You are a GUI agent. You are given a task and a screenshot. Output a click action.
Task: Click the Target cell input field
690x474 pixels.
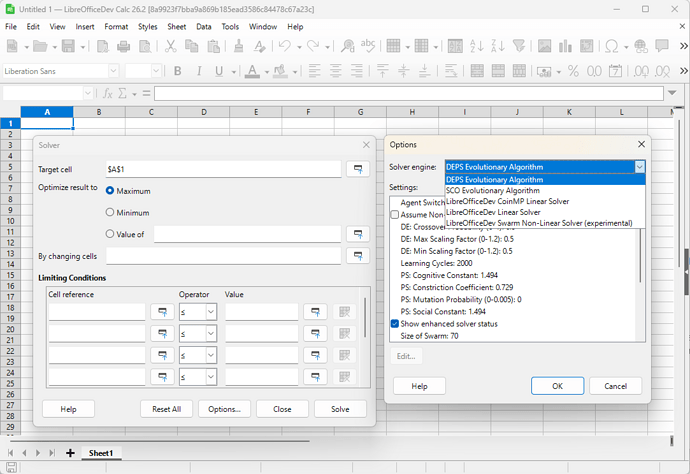point(223,170)
